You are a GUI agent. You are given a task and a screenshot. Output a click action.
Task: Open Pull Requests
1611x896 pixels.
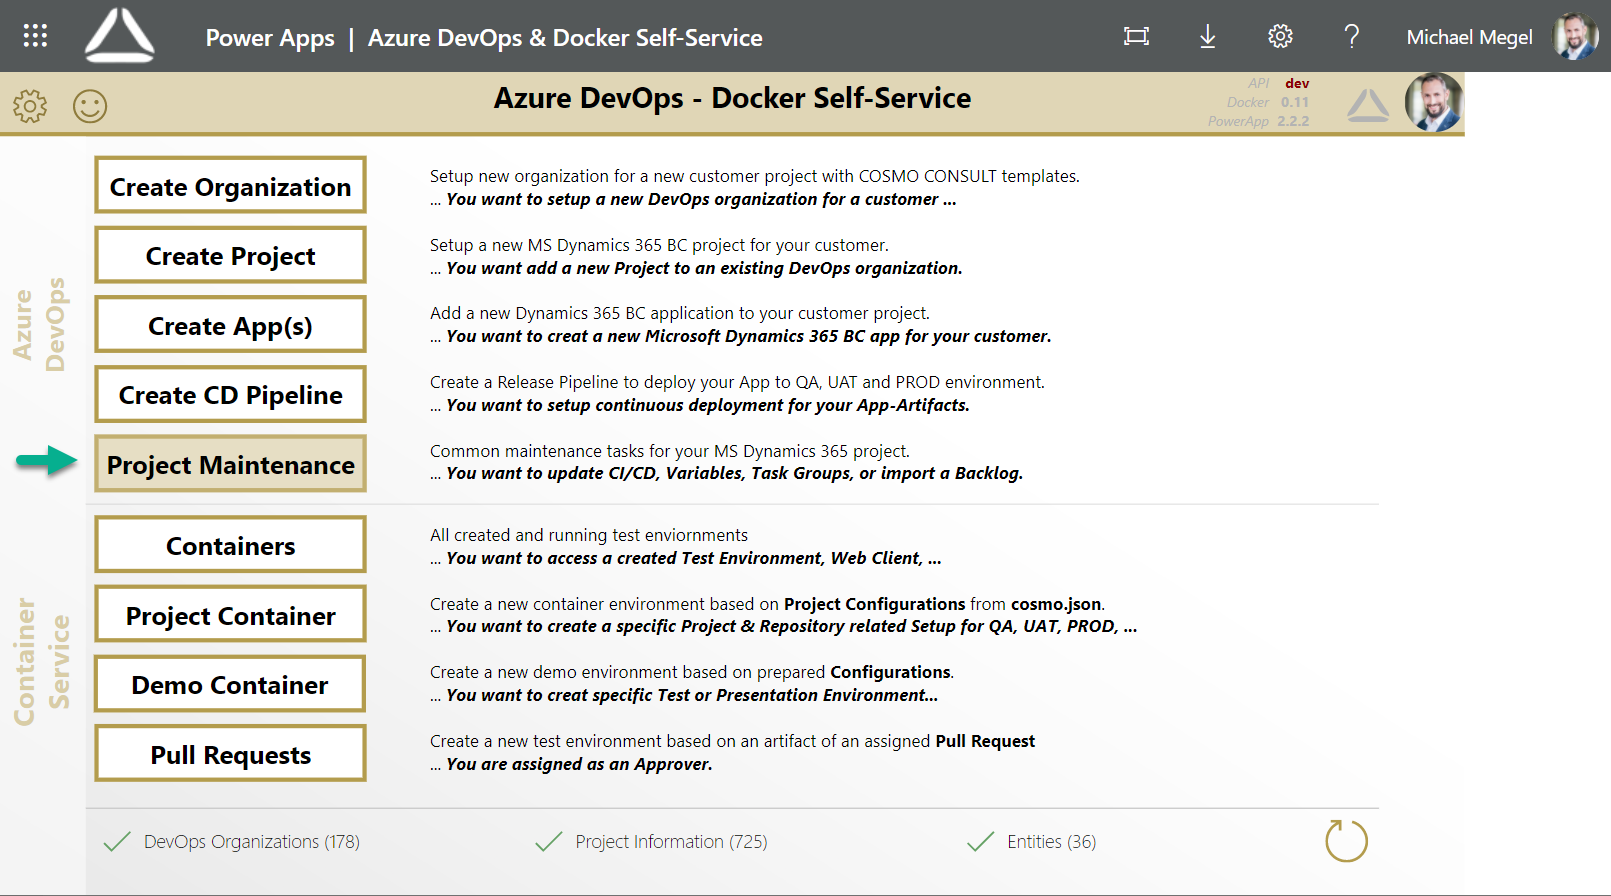[x=231, y=753]
